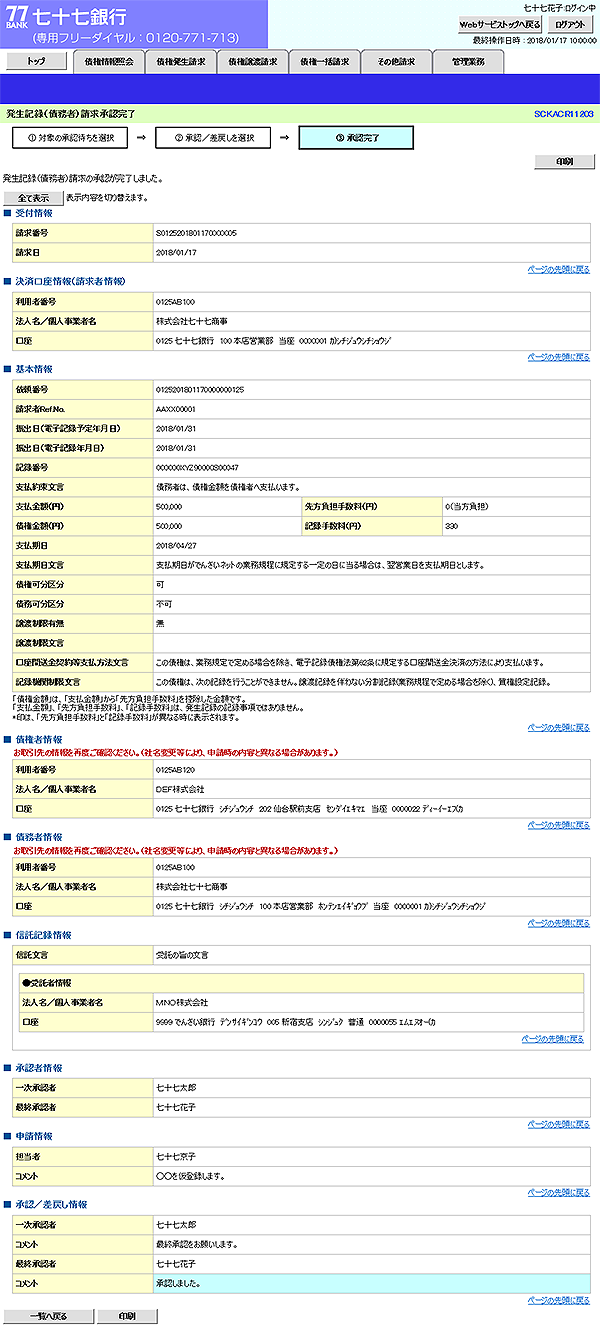The width and height of the screenshot is (600, 1332).
Task: Click ページの先頭に戻る under 承認者情報 section
Action: tap(558, 1124)
